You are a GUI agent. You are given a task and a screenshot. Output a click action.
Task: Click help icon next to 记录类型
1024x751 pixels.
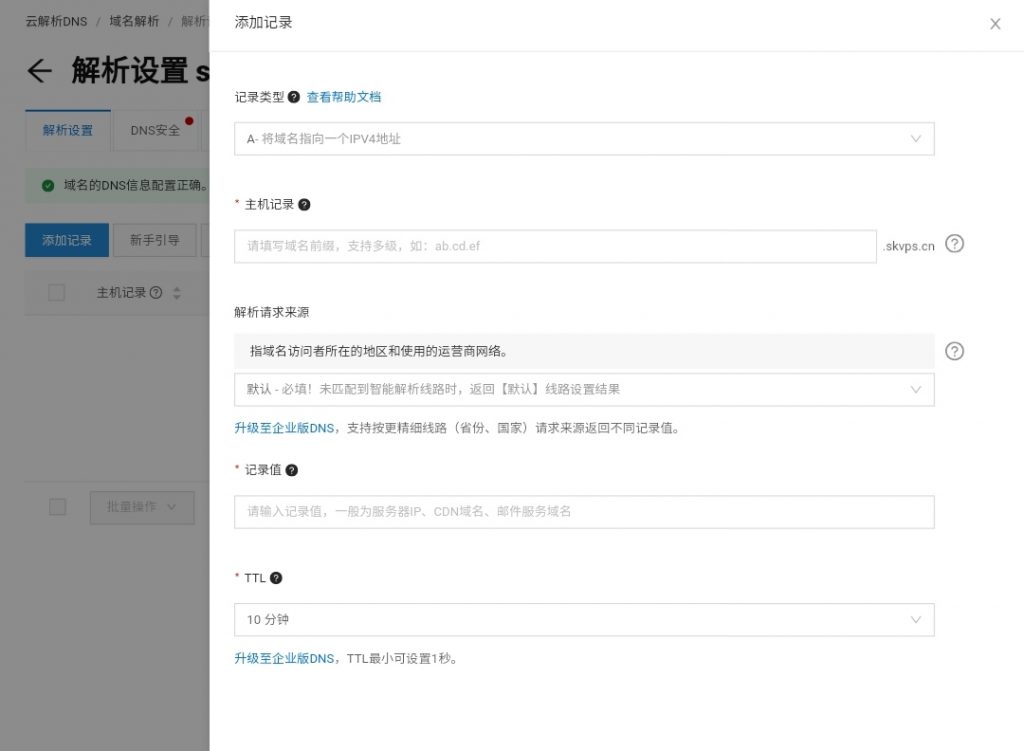tap(294, 97)
